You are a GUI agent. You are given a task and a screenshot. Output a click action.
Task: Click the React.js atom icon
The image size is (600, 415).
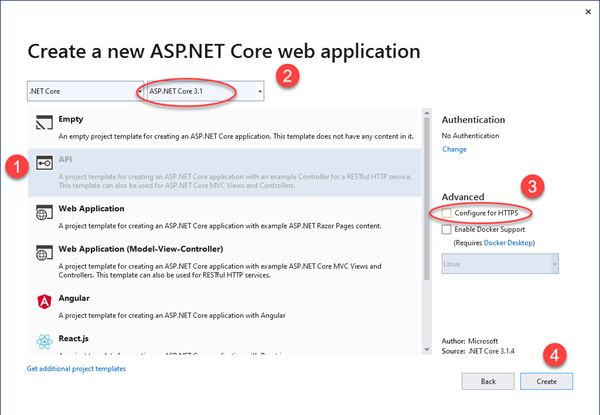pyautogui.click(x=44, y=342)
